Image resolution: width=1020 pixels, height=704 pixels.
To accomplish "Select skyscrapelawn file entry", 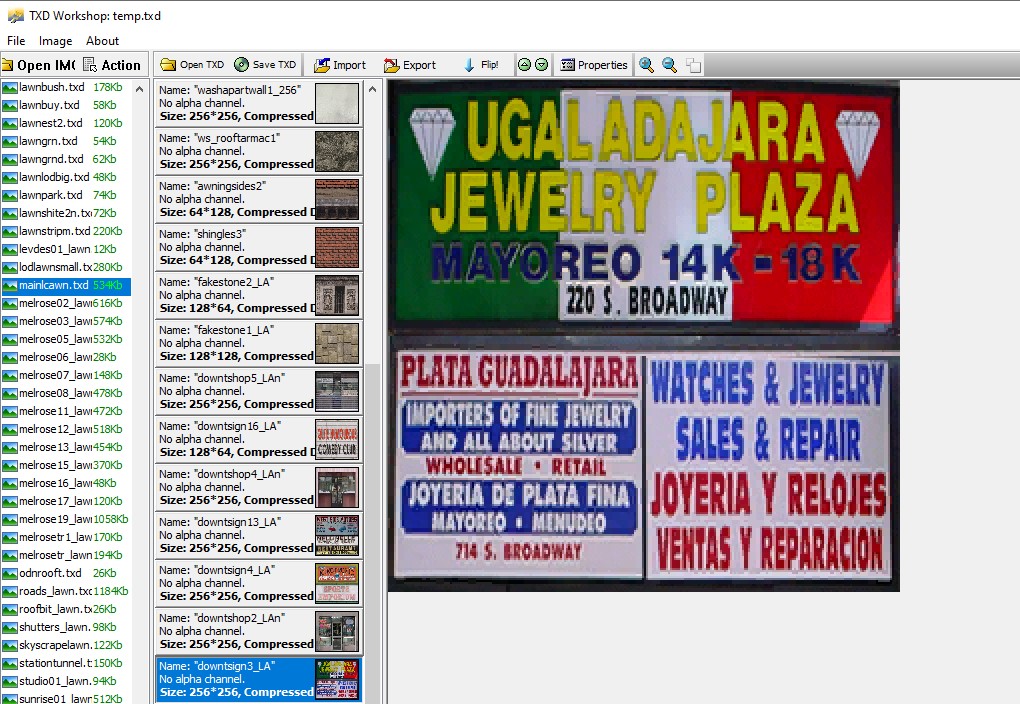I will click(66, 645).
